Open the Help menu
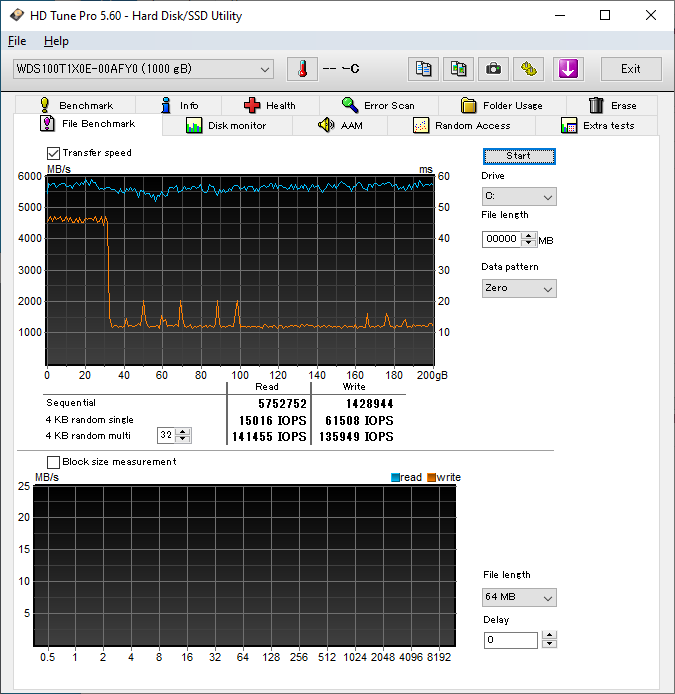675x694 pixels. 56,41
